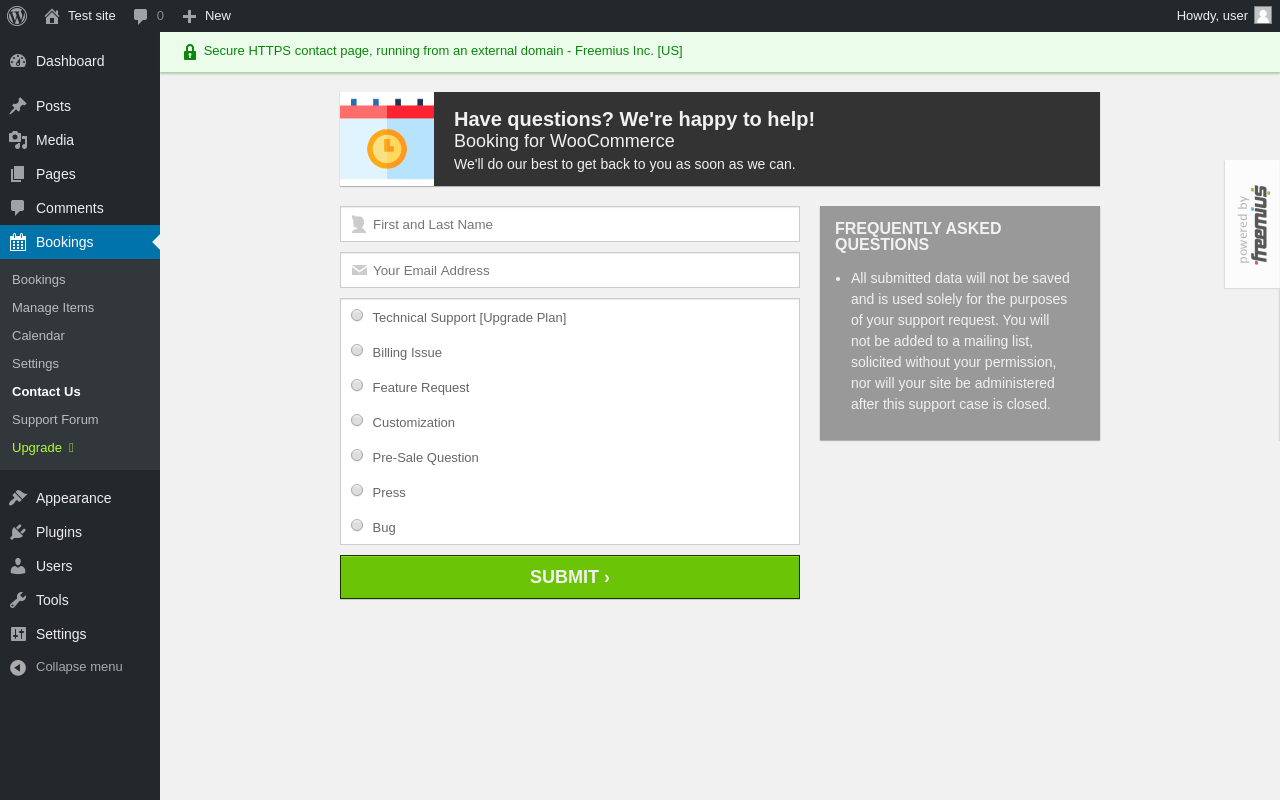
Task: Open the New content menu
Action: (x=206, y=16)
